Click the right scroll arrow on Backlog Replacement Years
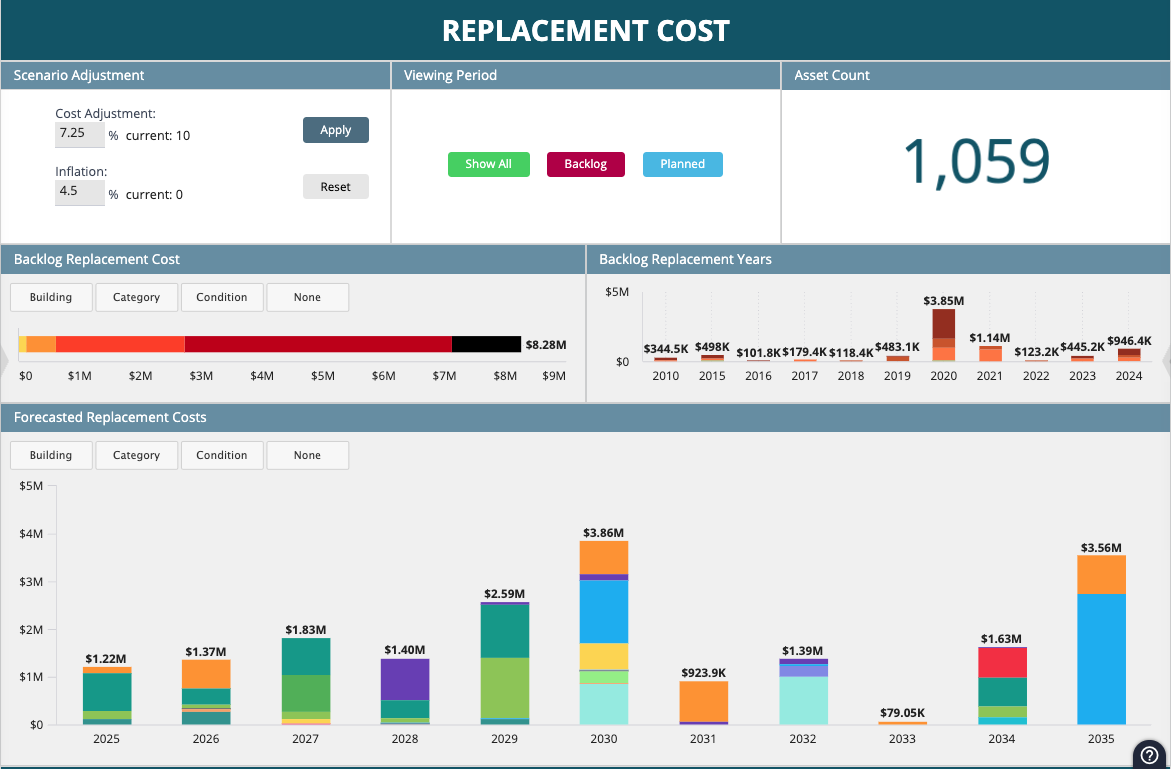 (1166, 360)
